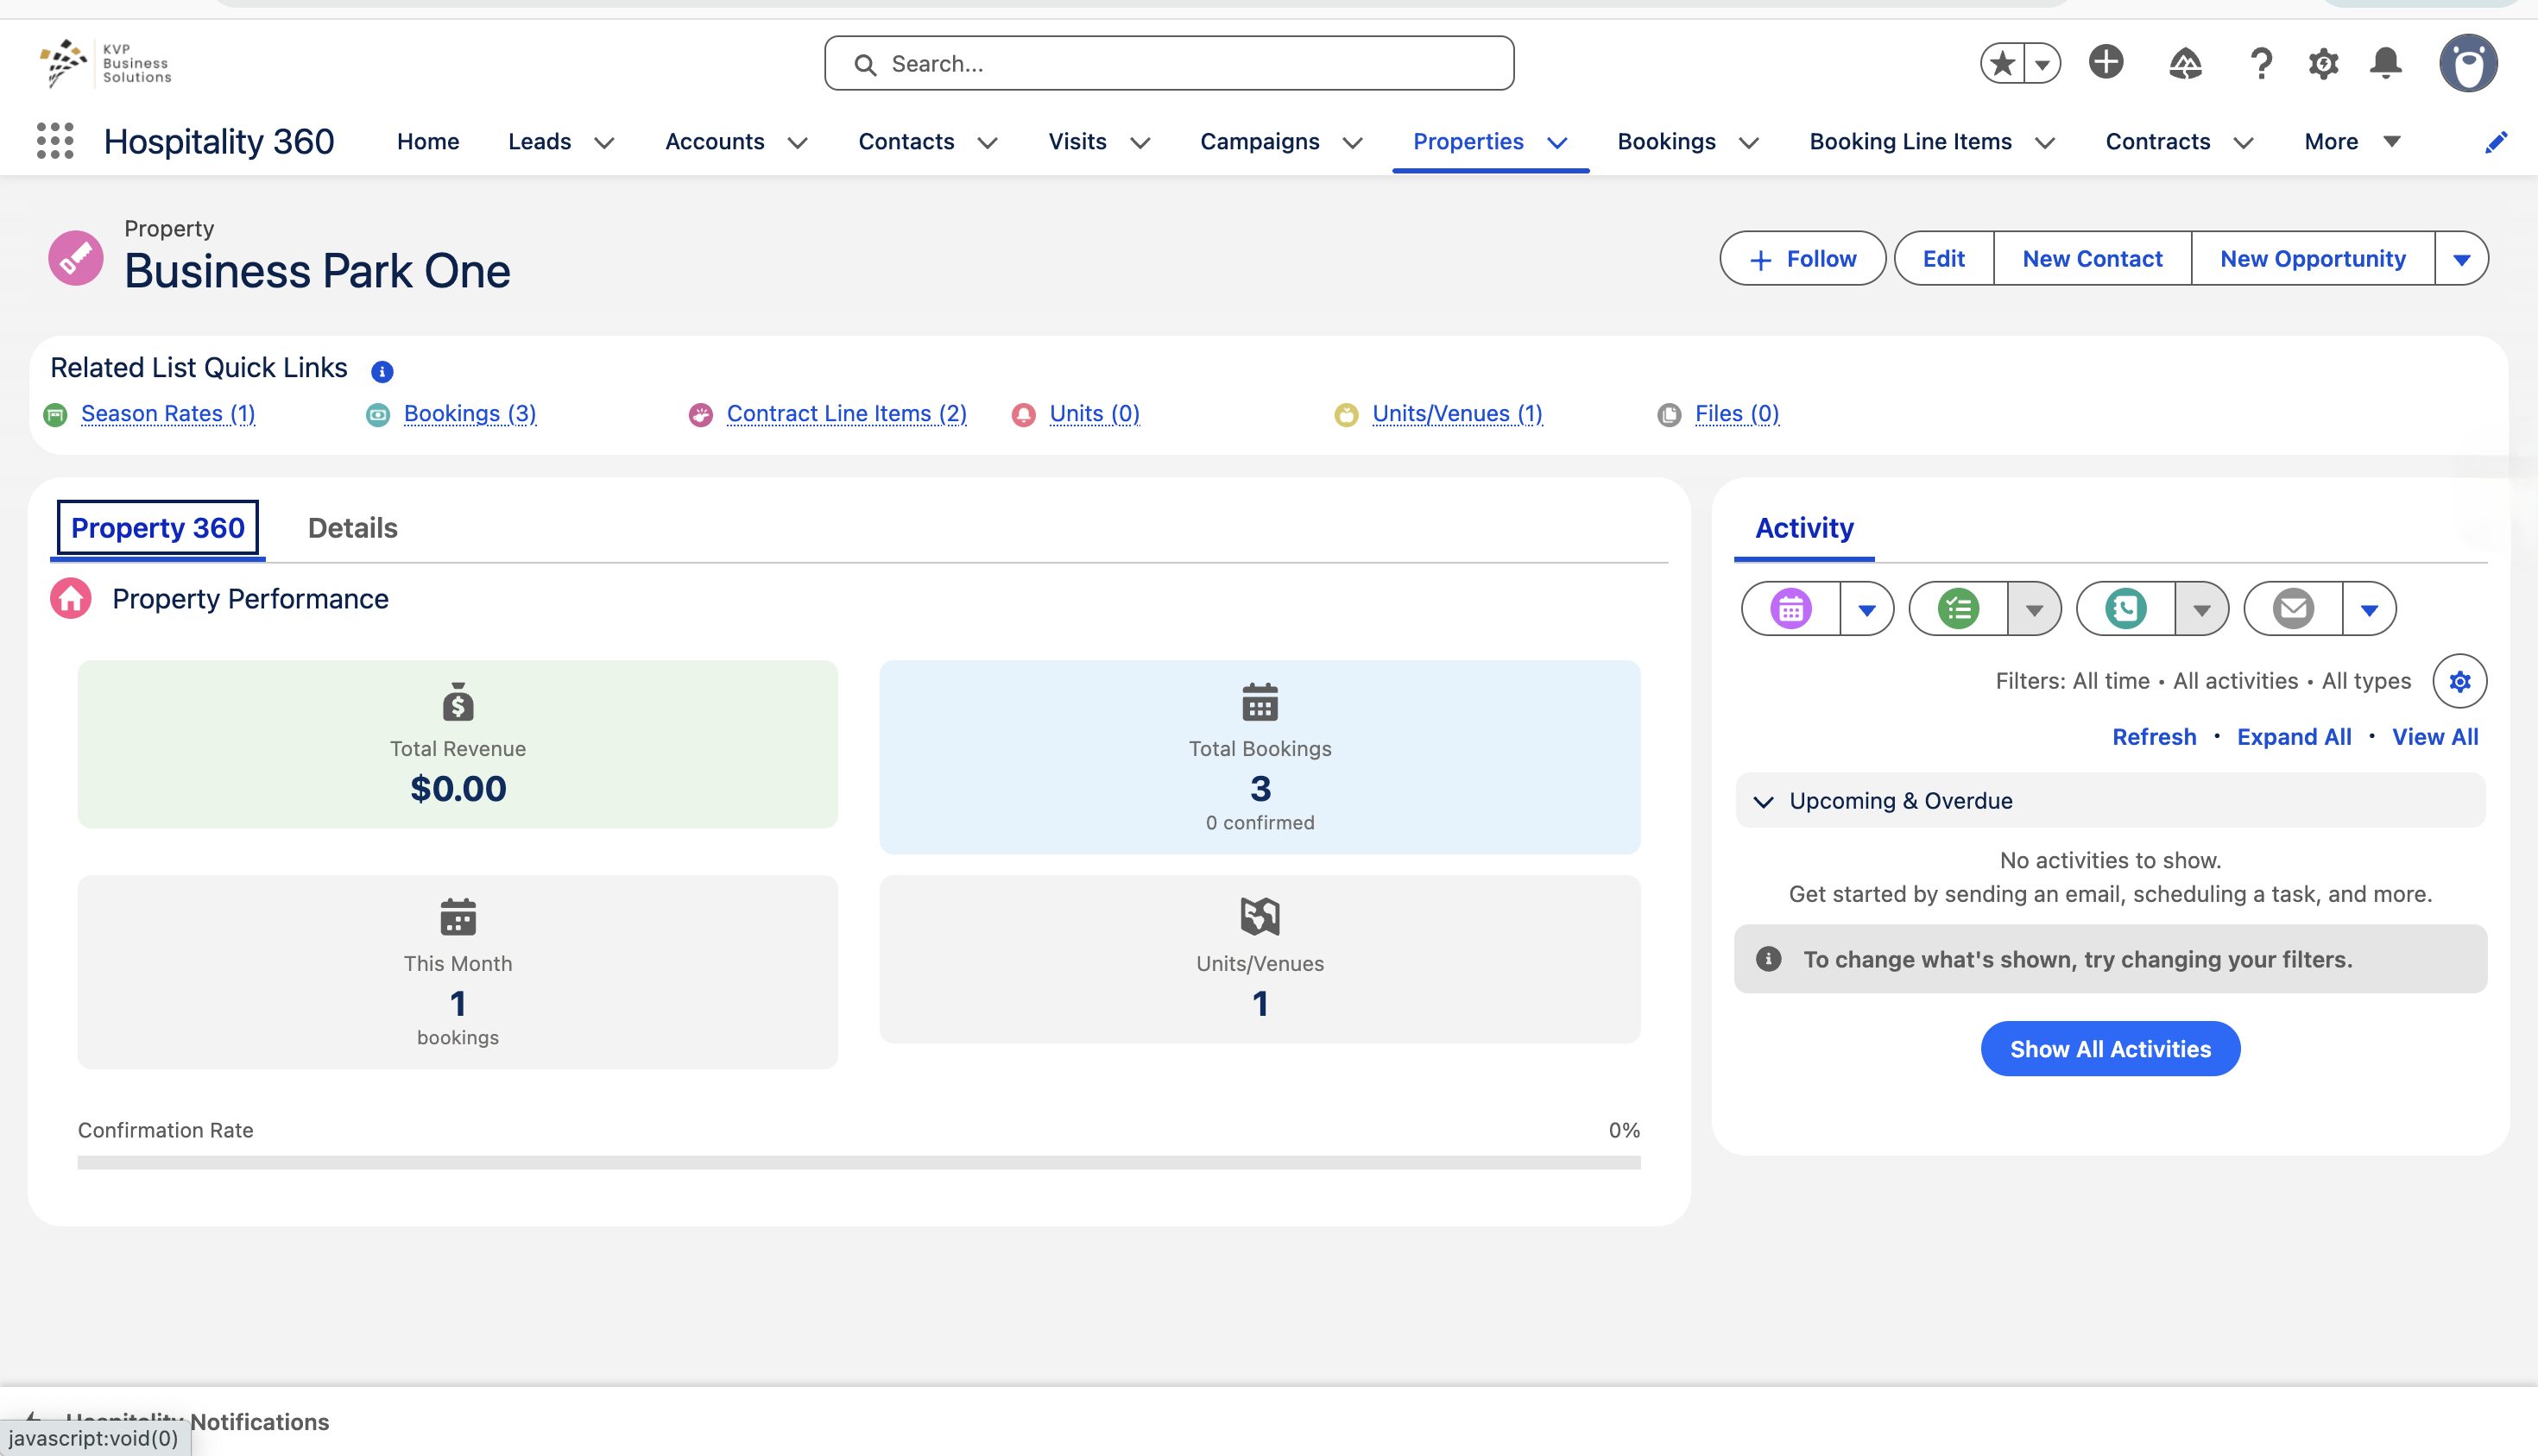Open the activity timeline filter settings gear
The image size is (2538, 1456).
(x=2459, y=681)
